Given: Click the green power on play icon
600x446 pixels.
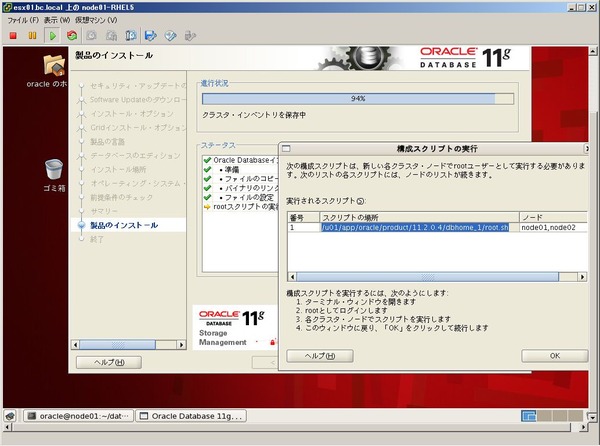Looking at the screenshot, I should [x=52, y=36].
